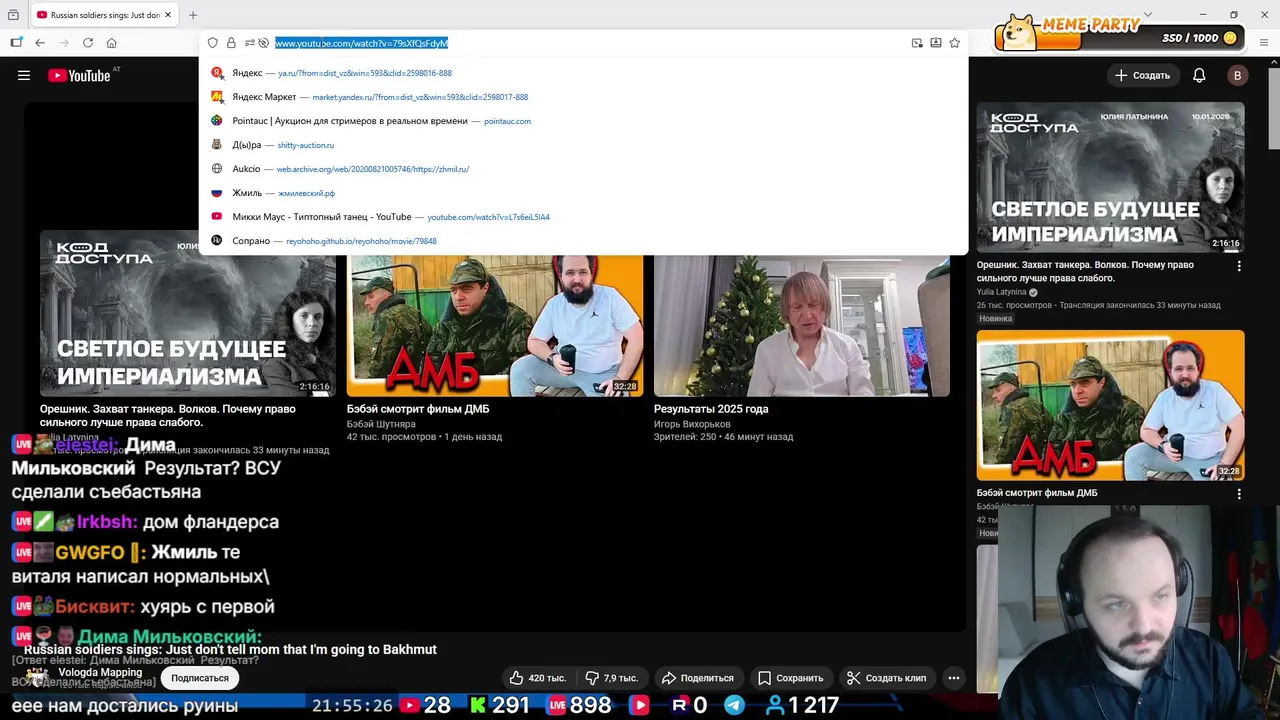Open the ДМБ endscreen thumbnail
The height and width of the screenshot is (720, 1280).
(495, 326)
